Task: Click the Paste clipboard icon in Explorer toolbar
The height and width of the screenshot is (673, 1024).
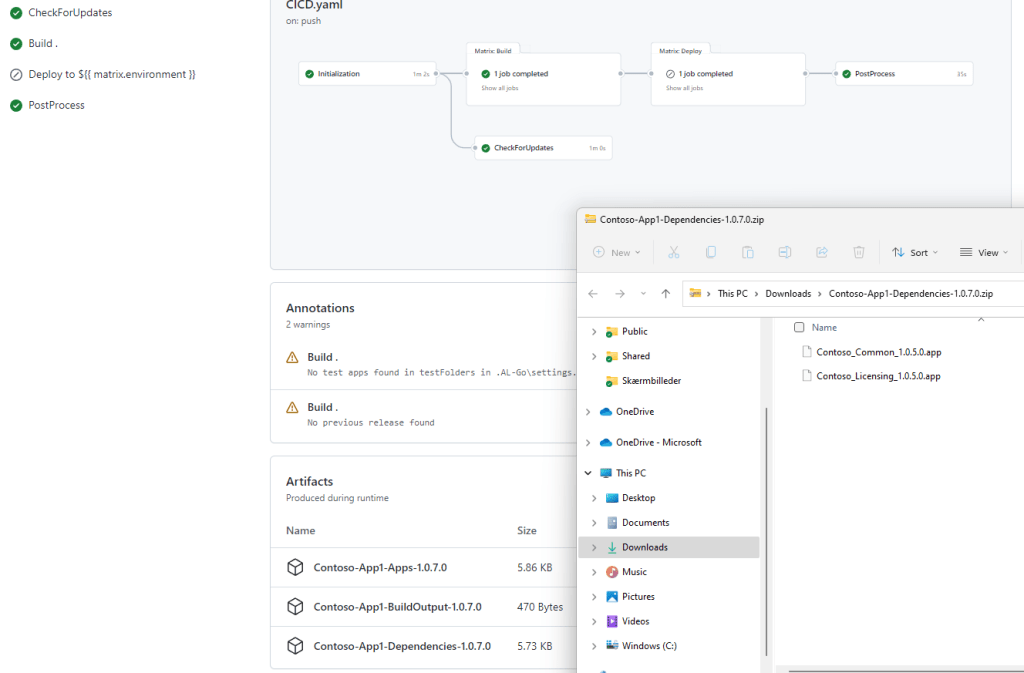Action: tap(748, 253)
